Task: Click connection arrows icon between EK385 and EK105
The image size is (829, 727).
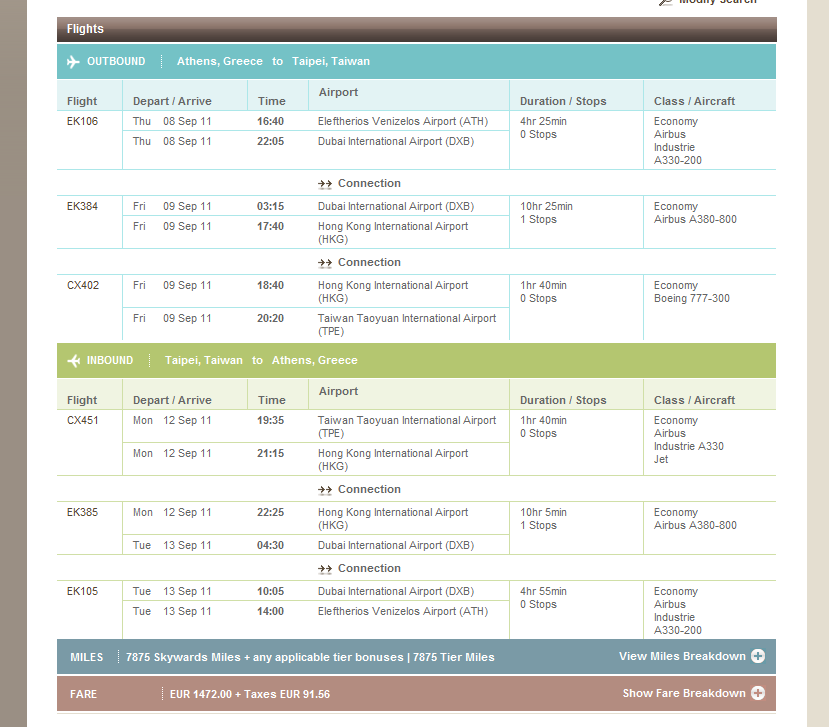Action: click(325, 569)
